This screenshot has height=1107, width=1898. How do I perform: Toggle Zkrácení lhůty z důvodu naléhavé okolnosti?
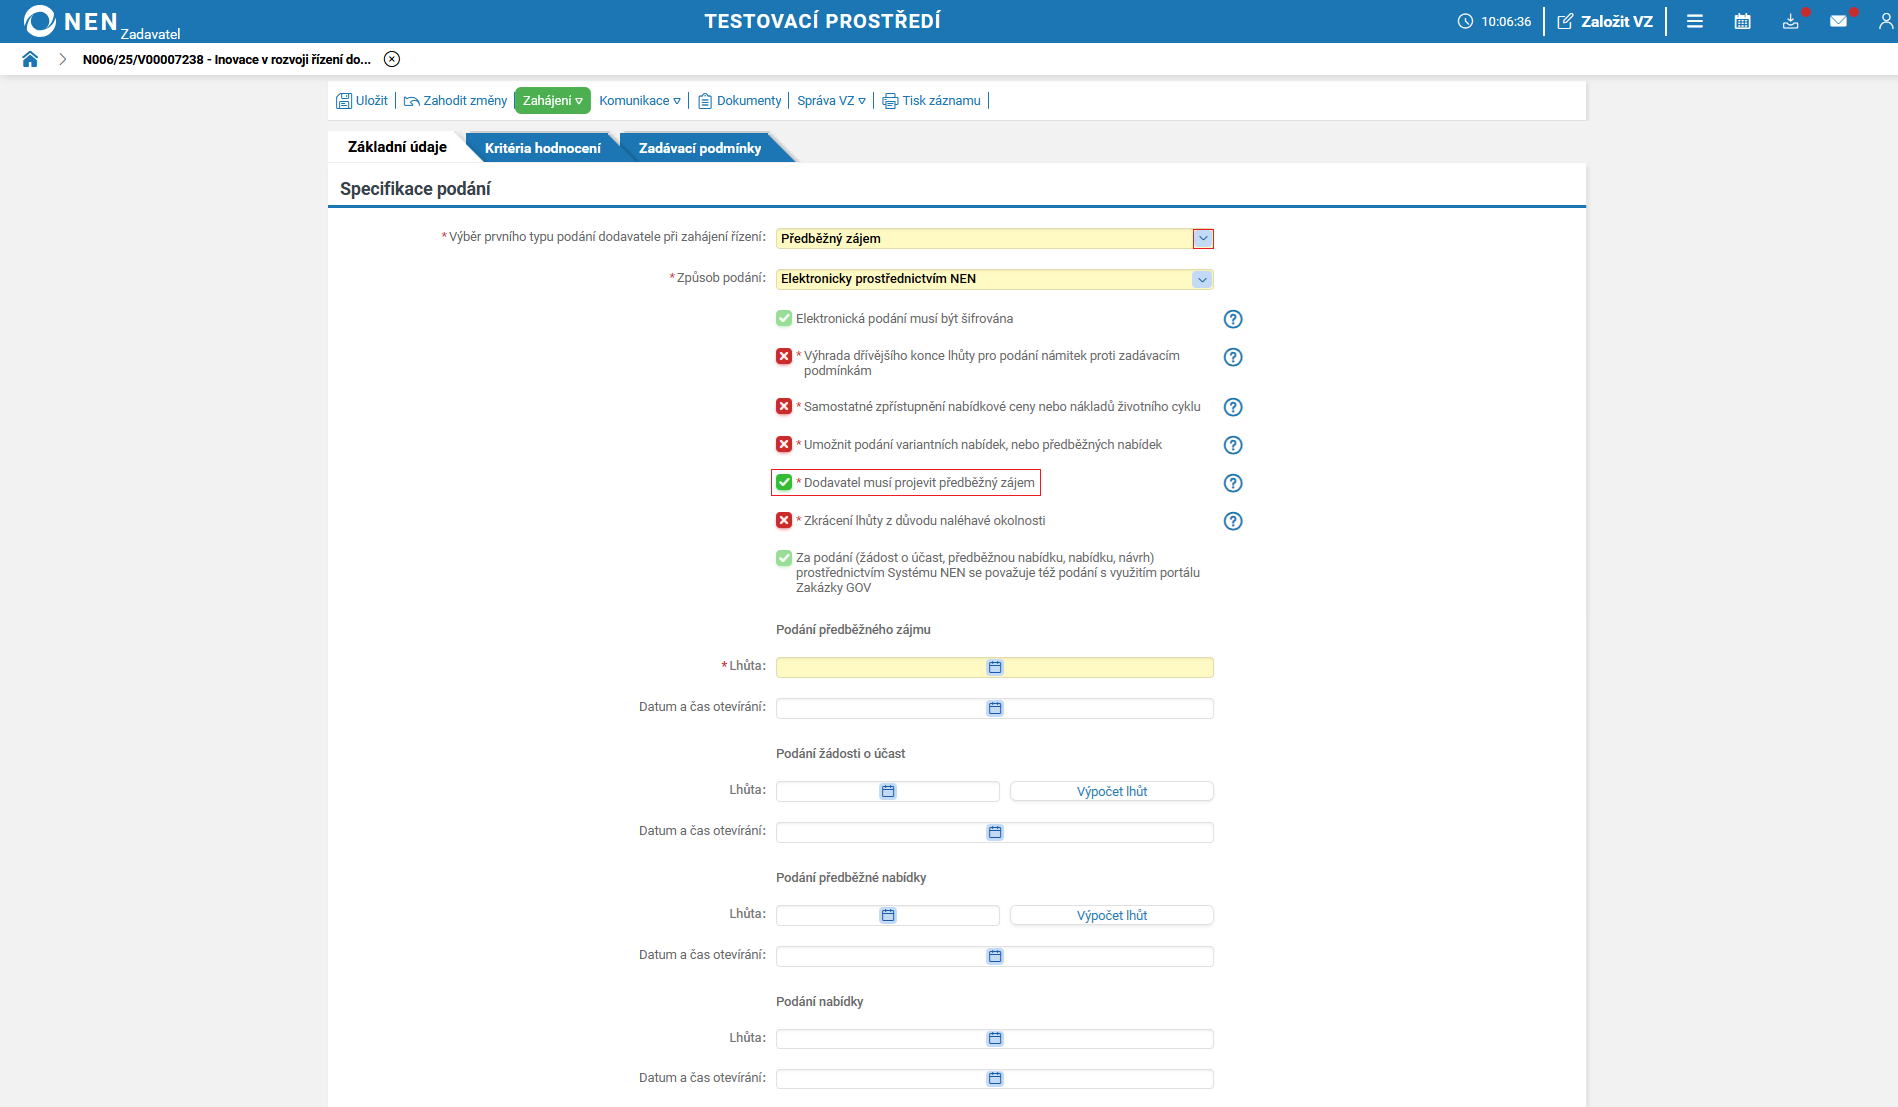point(784,520)
